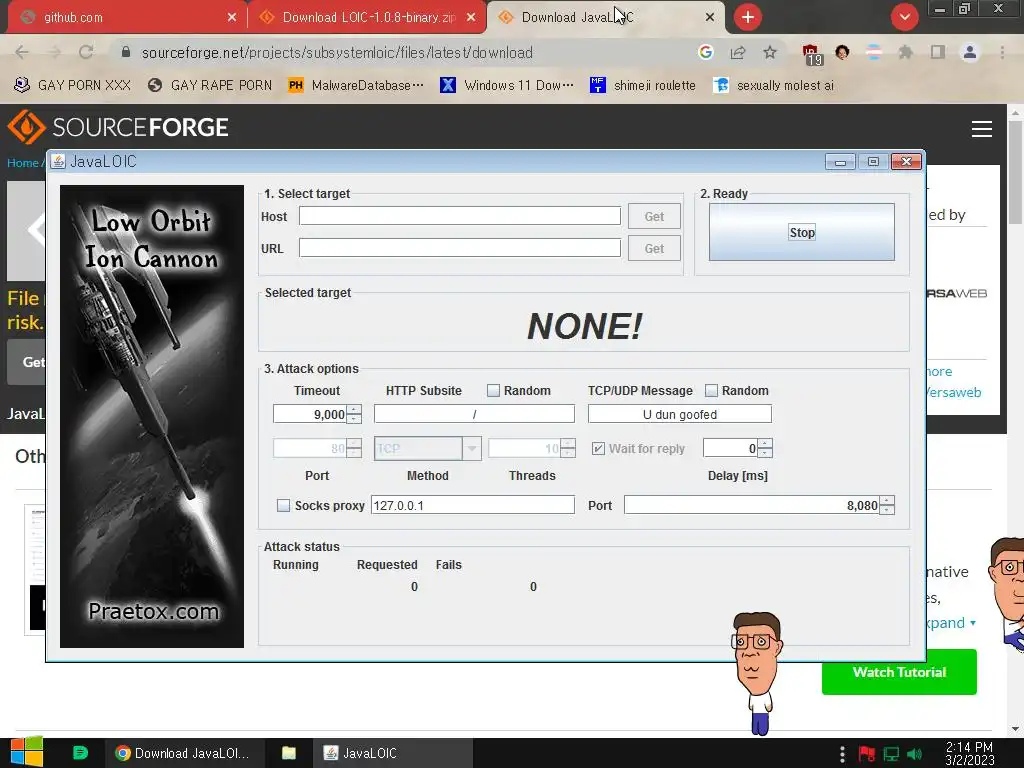Open the tab search chevron button

pyautogui.click(x=904, y=17)
